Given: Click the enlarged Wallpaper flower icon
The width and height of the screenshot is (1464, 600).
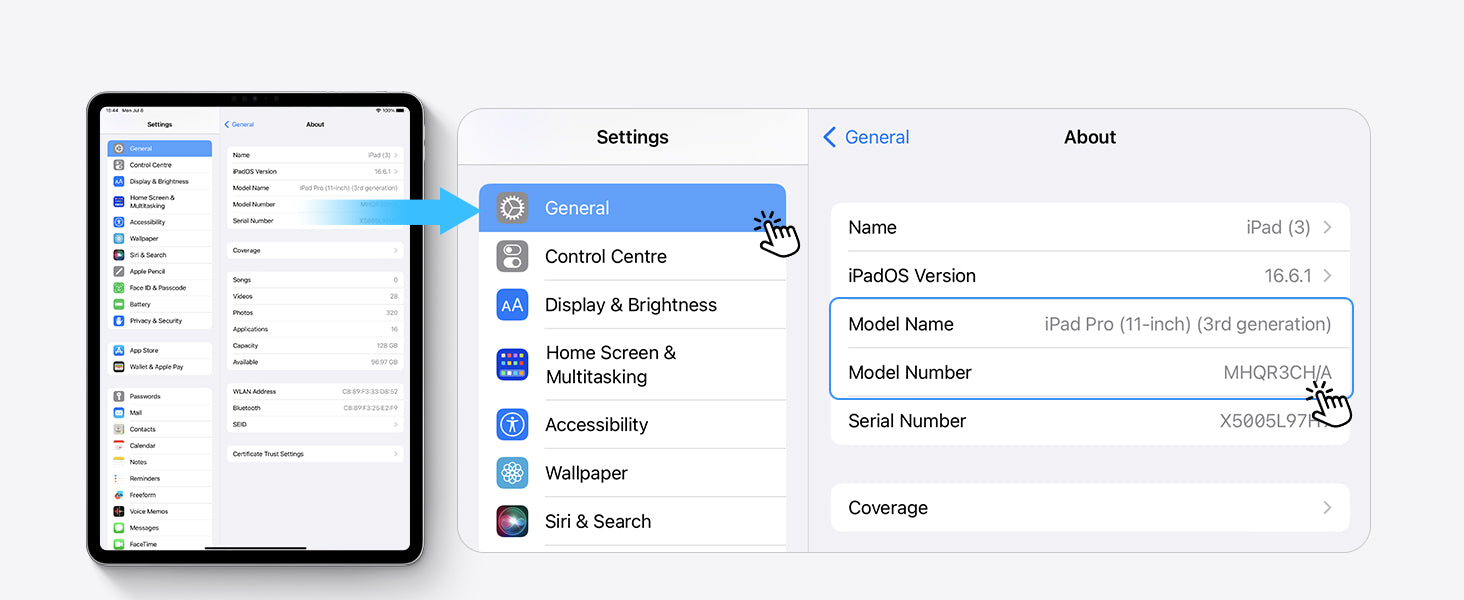Looking at the screenshot, I should [512, 473].
